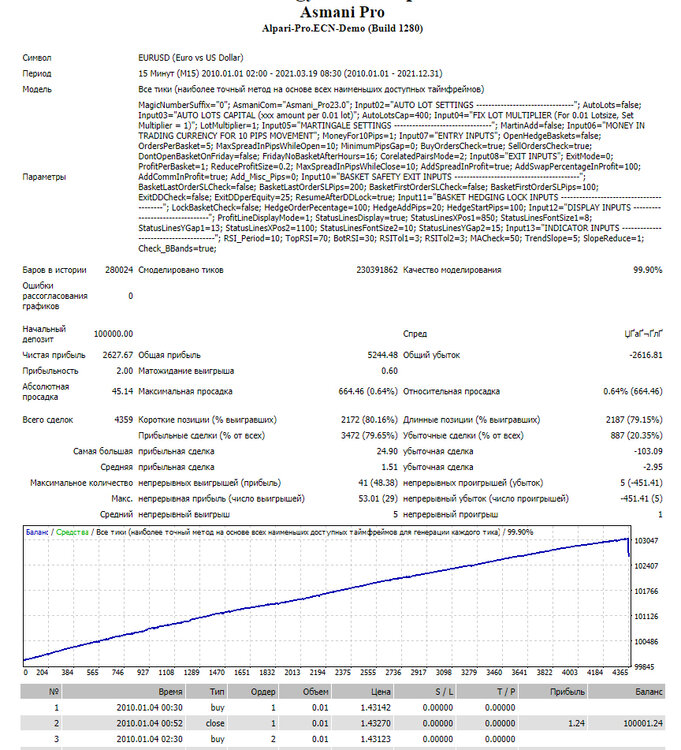The width and height of the screenshot is (681, 750).
Task: Select modelling quality value 99.90%
Action: [x=648, y=270]
